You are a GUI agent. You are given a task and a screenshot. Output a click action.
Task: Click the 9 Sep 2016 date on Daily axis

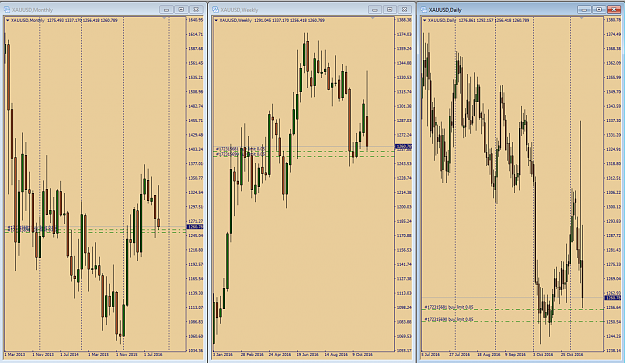pos(516,354)
